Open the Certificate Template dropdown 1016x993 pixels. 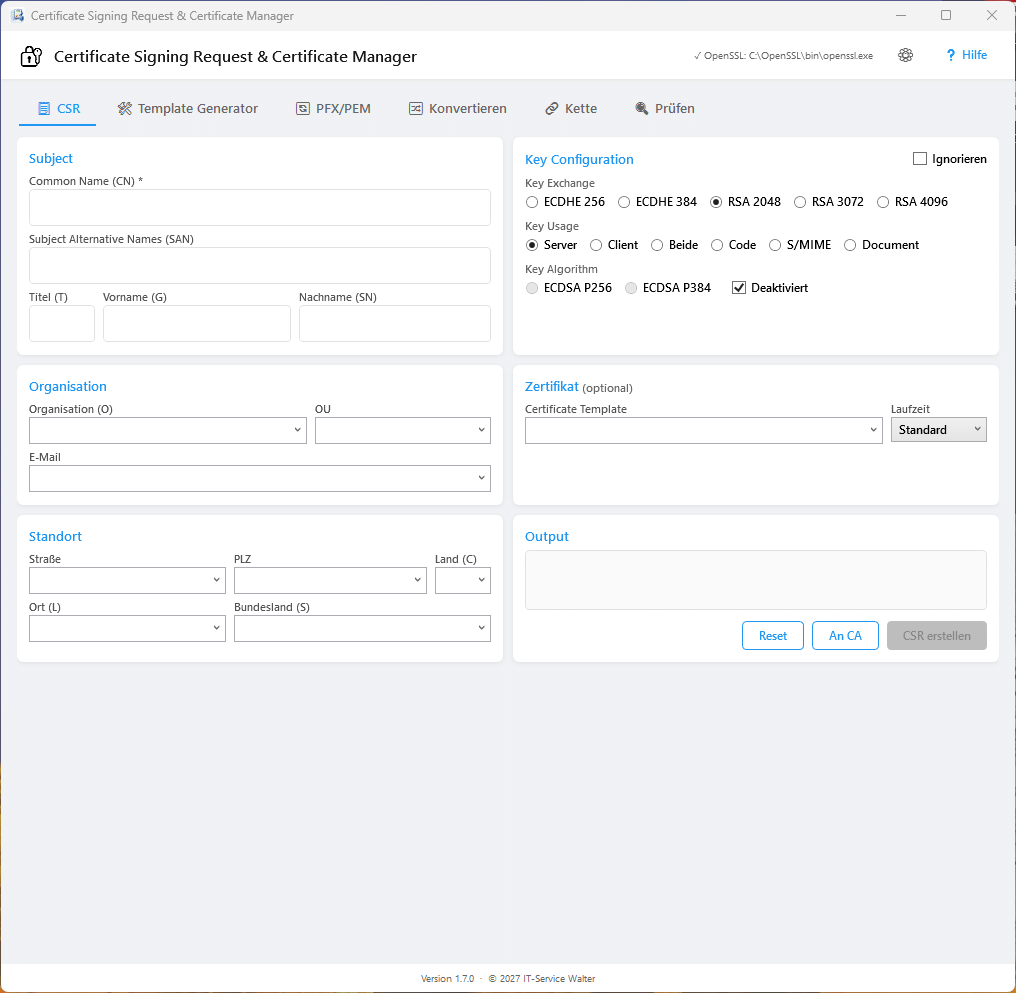703,430
